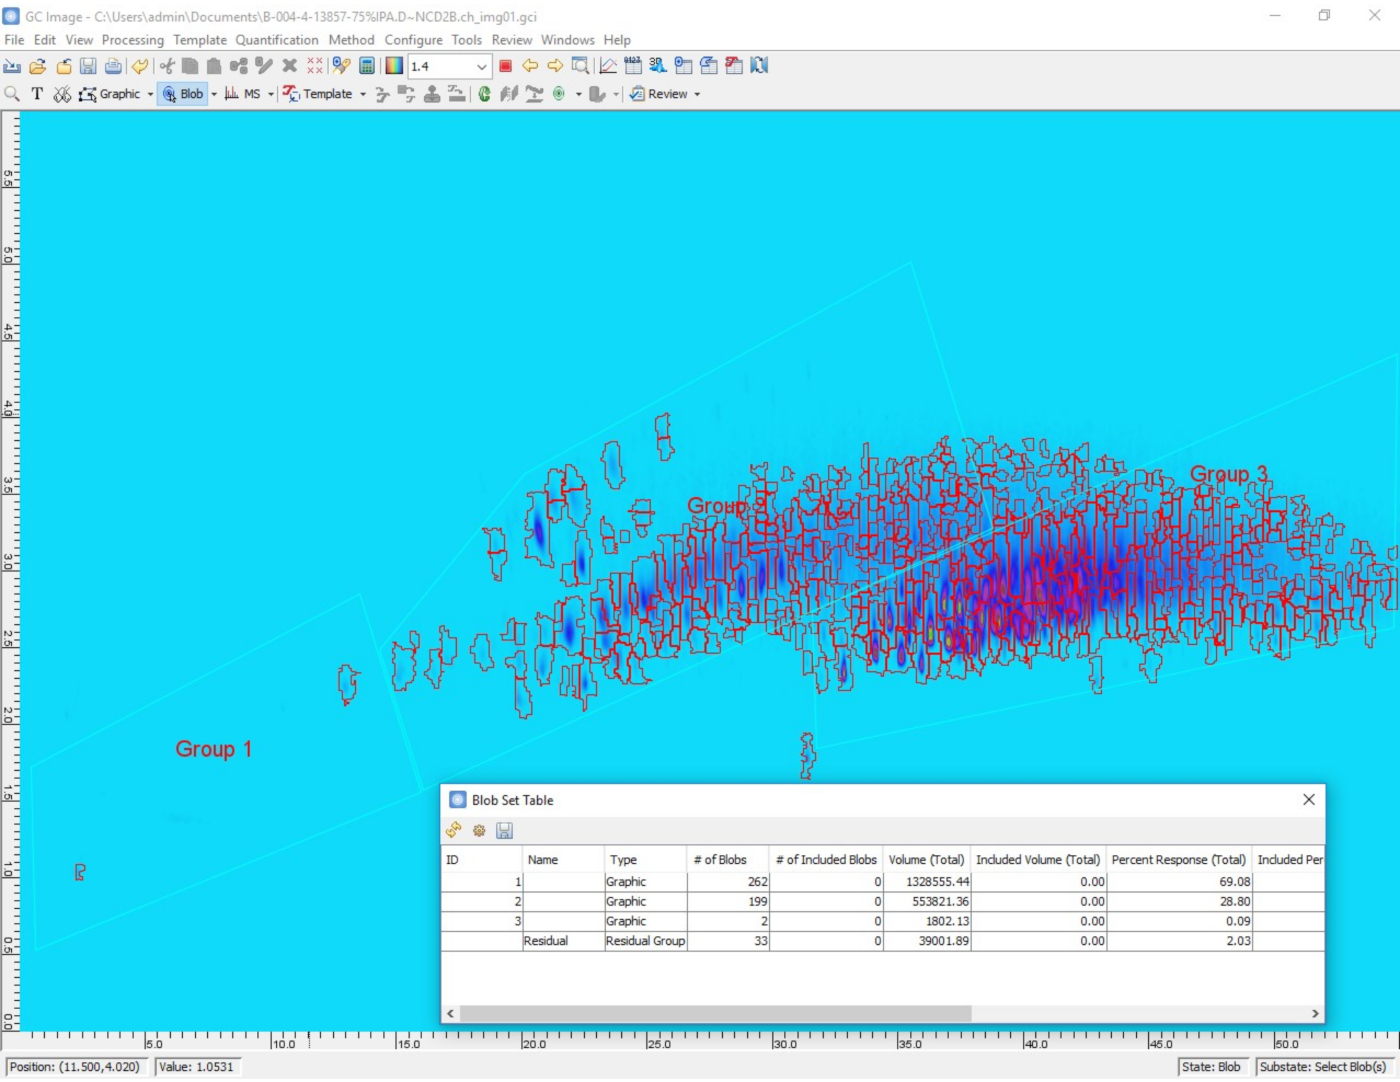Click the colormap gradient icon
Image resolution: width=1400 pixels, height=1082 pixels.
pyautogui.click(x=394, y=66)
